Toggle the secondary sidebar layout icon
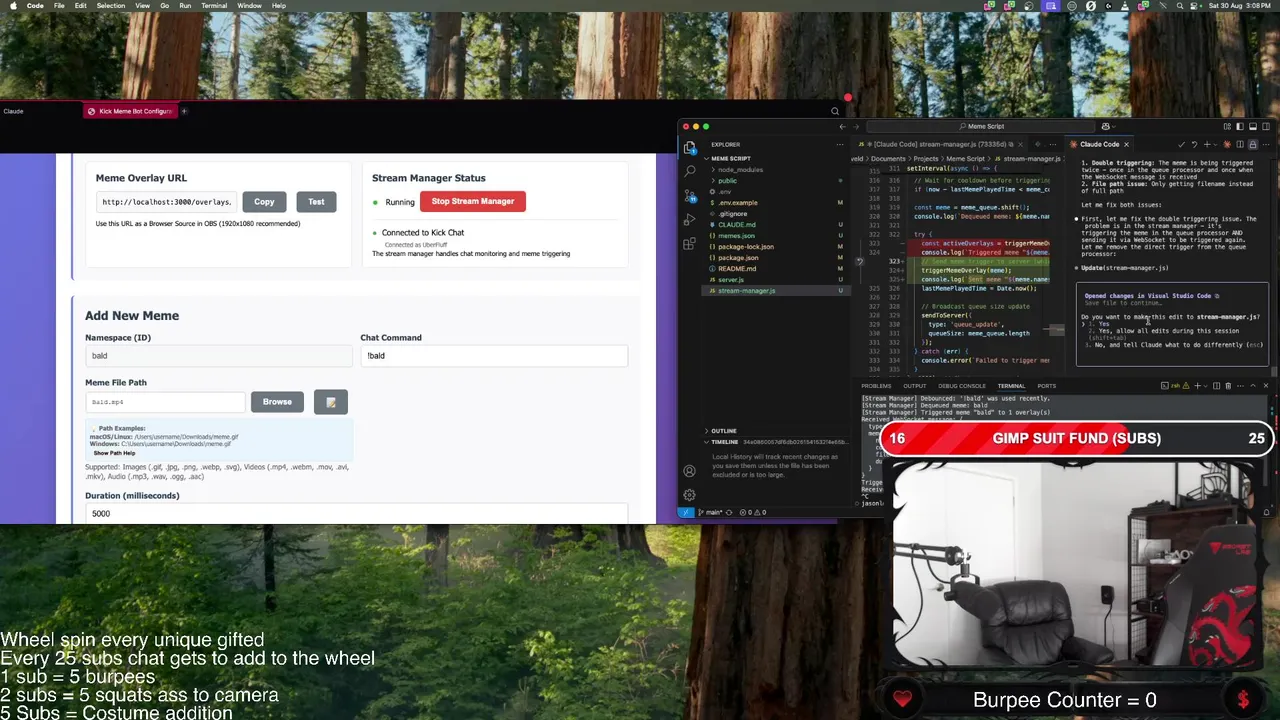This screenshot has width=1280, height=720. 1266,127
